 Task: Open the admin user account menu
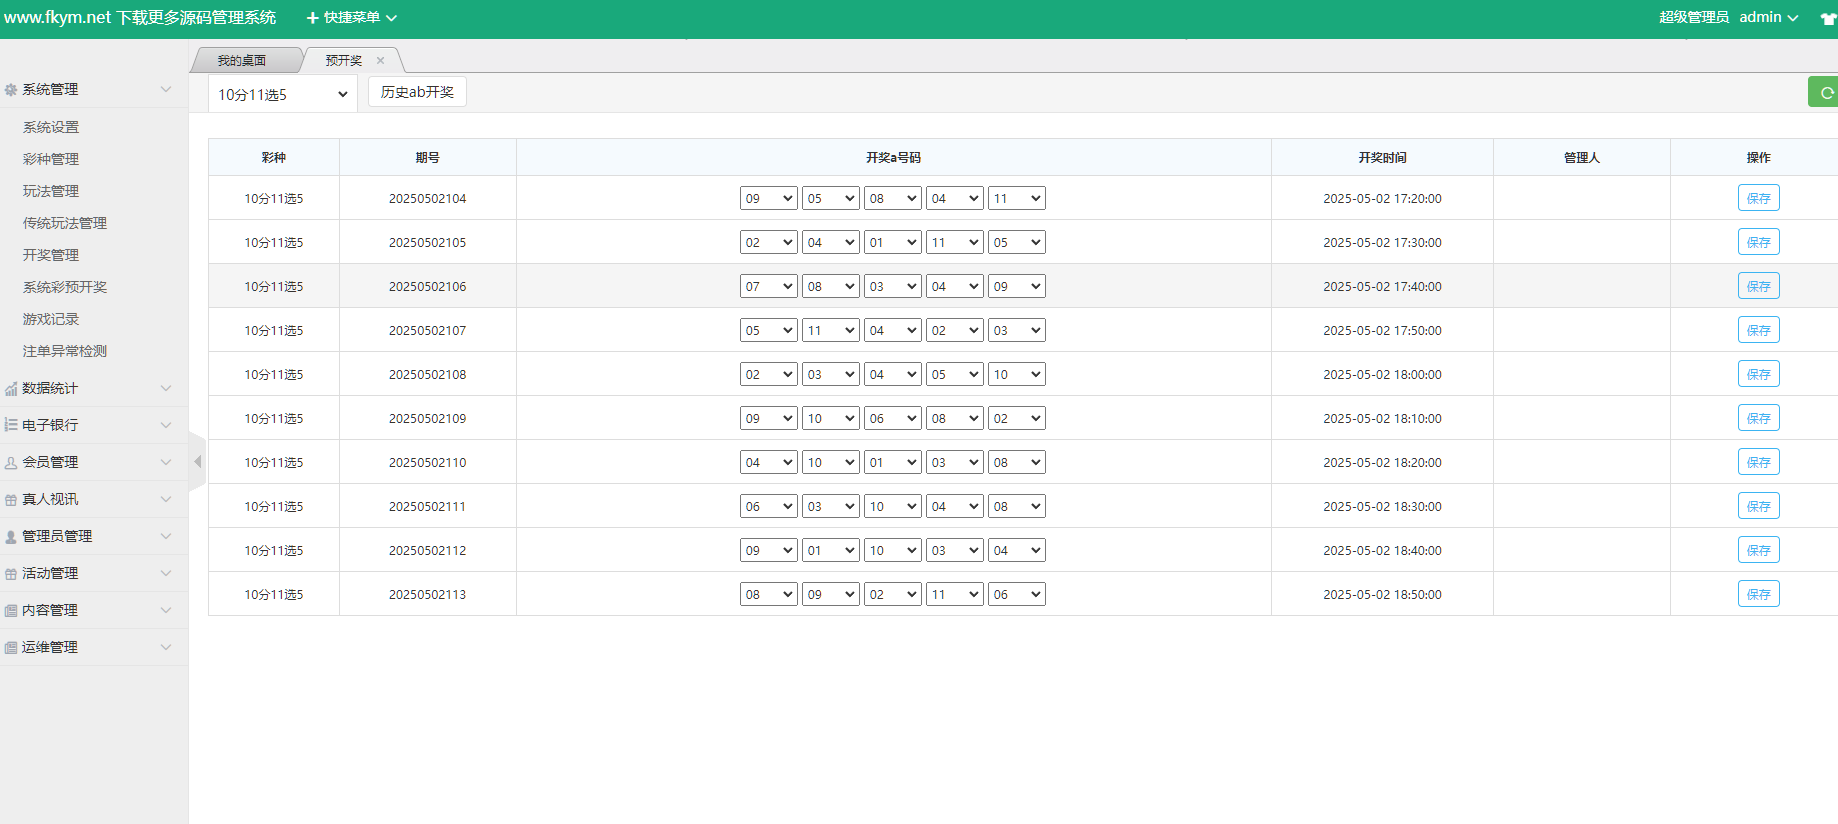click(1768, 18)
